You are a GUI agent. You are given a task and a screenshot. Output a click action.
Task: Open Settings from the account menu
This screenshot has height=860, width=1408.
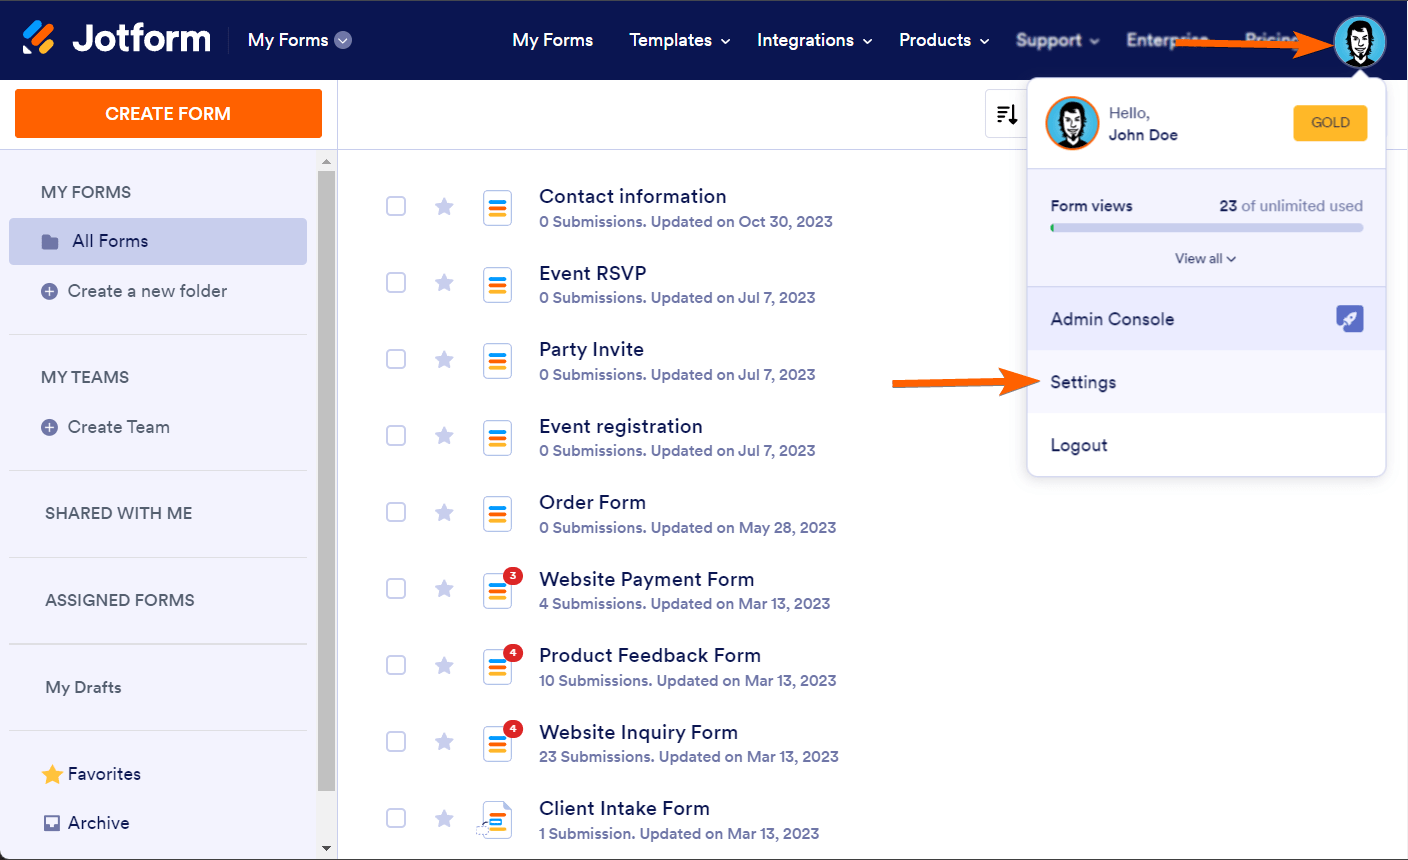[1083, 382]
